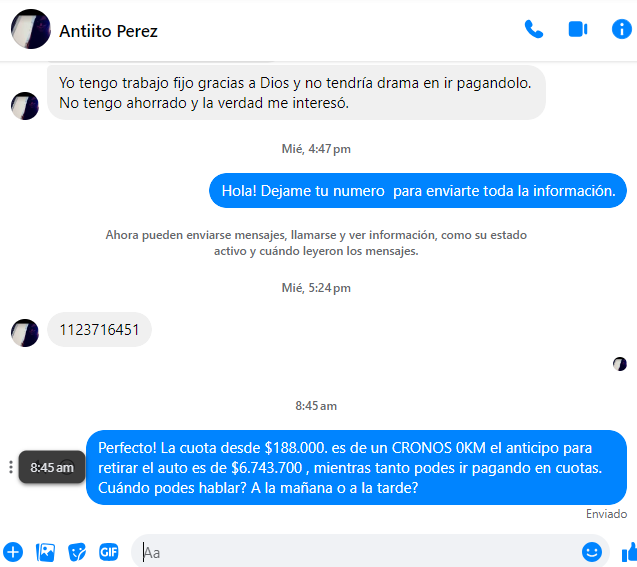Select the phone number message 1123716451
This screenshot has height=567, width=637.
(100, 329)
